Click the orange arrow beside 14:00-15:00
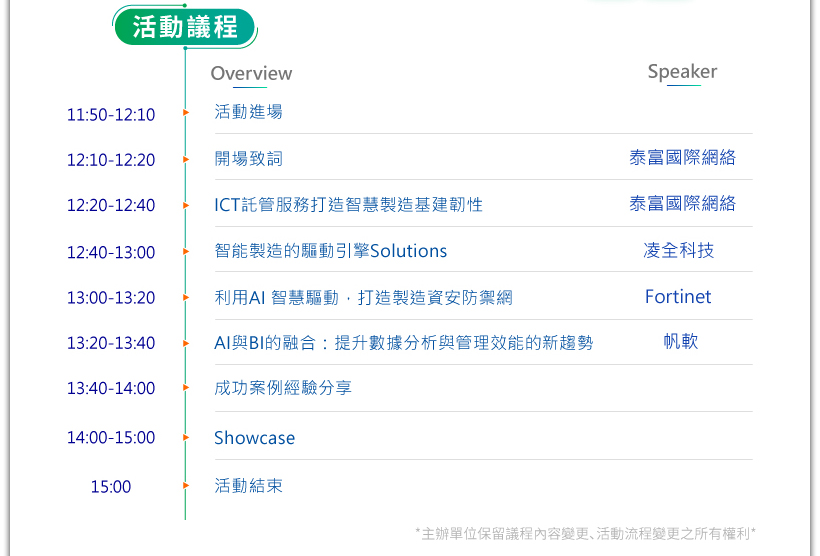The height and width of the screenshot is (556, 820). point(186,437)
